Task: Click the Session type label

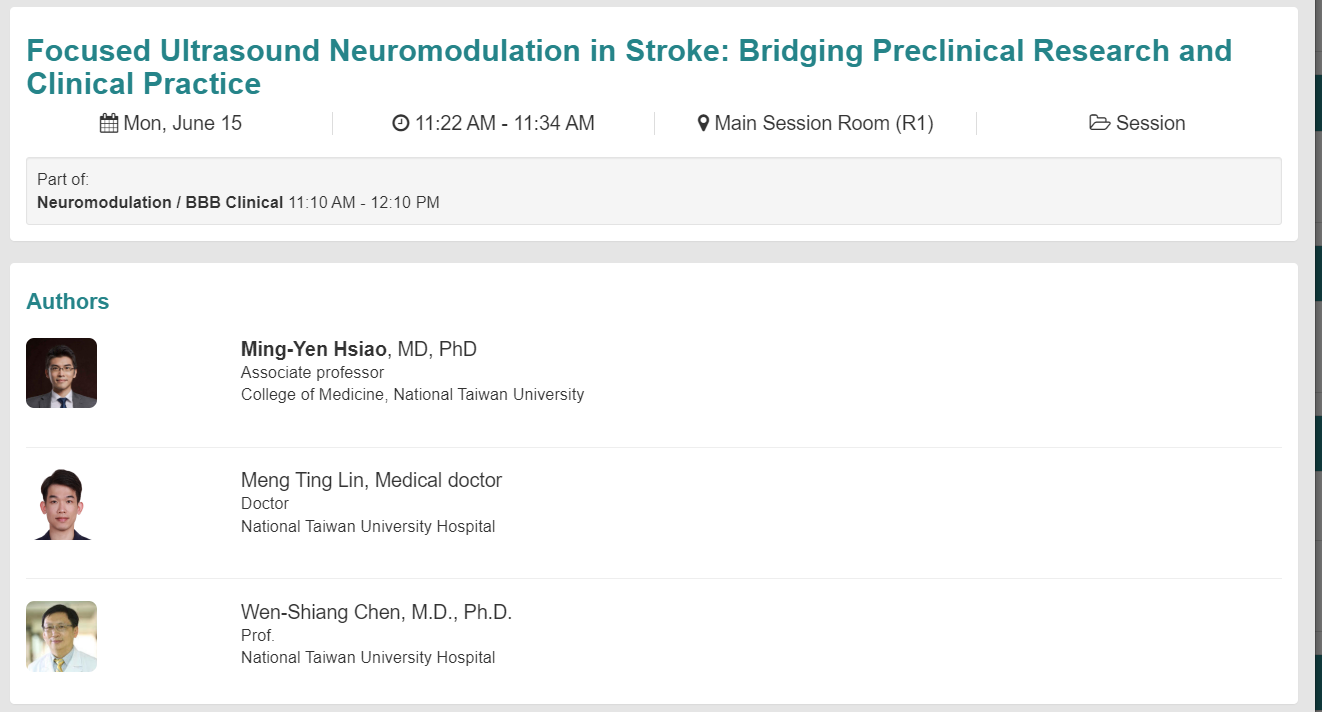Action: click(x=1151, y=124)
